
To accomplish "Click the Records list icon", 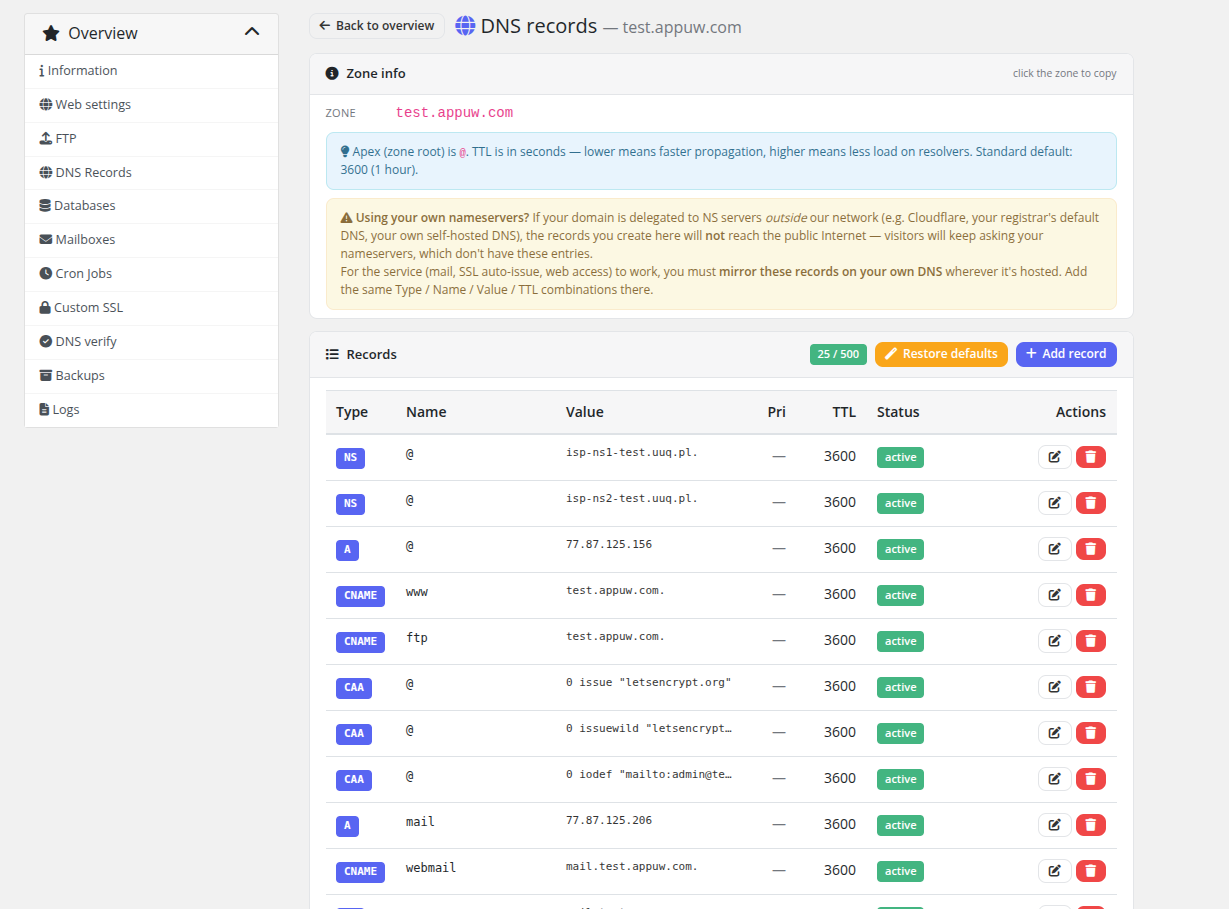I will click(332, 354).
